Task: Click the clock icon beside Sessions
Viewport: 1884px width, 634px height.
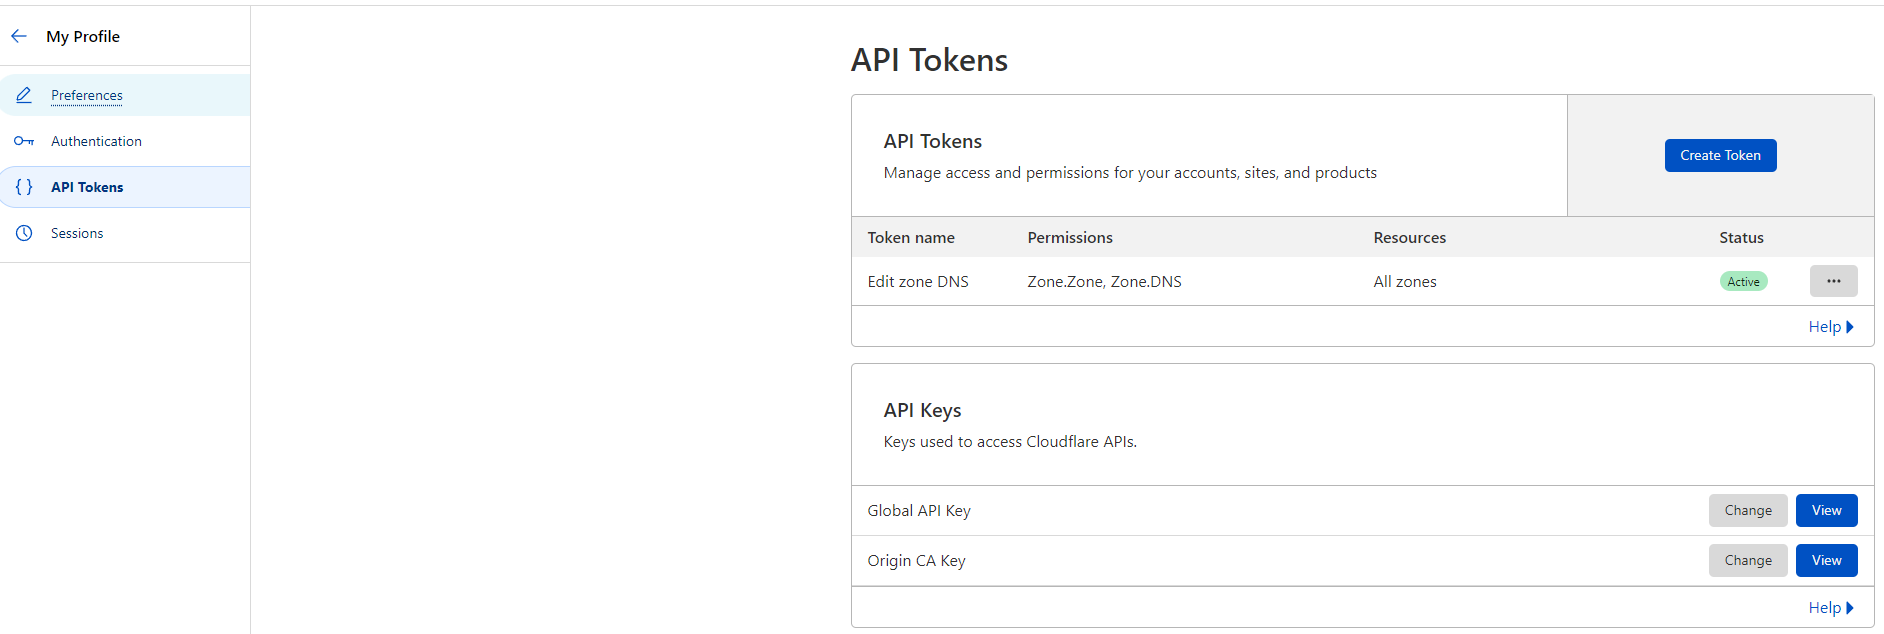Action: pos(24,233)
